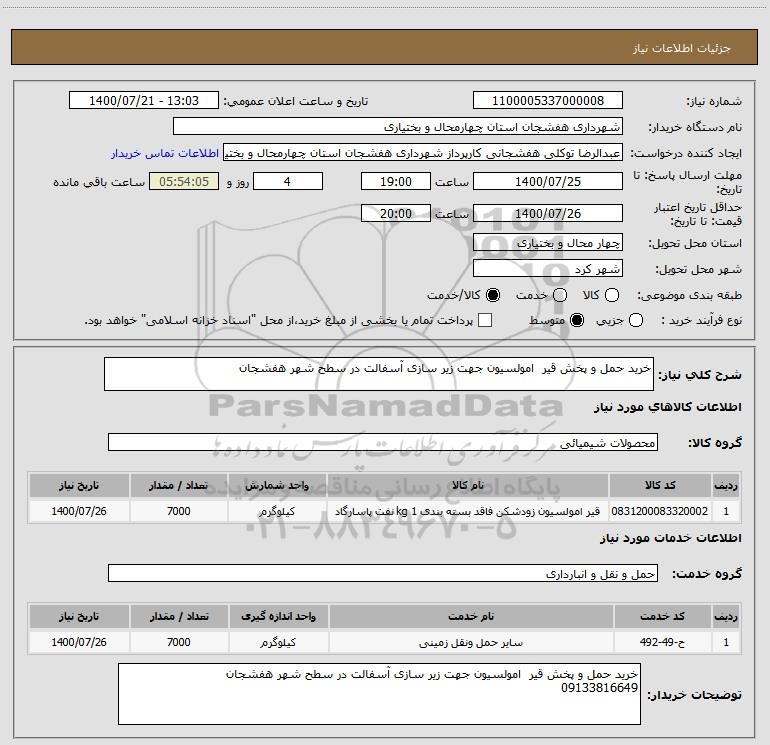Click the general need description text box
770x745 pixels.
pos(379,374)
